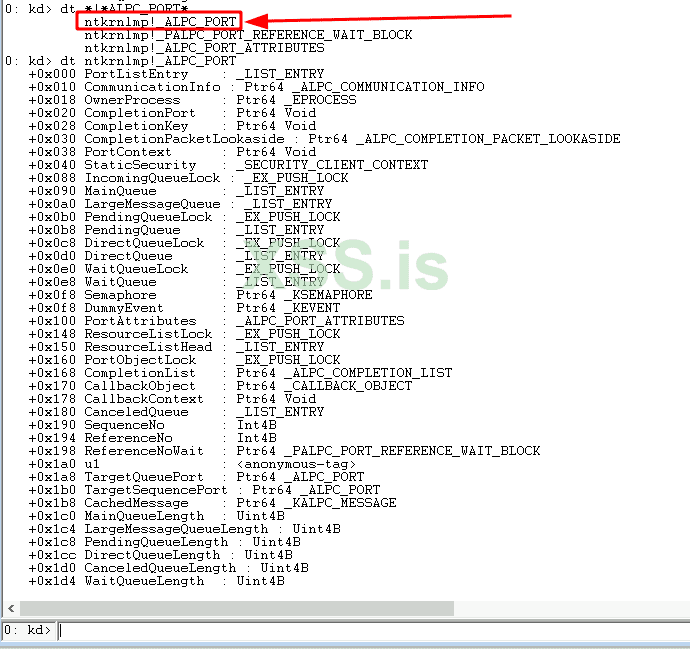
Task: Click the ntkrnlmp!_ALPC_PORT_ATTRIBUTES symbol line
Action: pyautogui.click(x=204, y=48)
